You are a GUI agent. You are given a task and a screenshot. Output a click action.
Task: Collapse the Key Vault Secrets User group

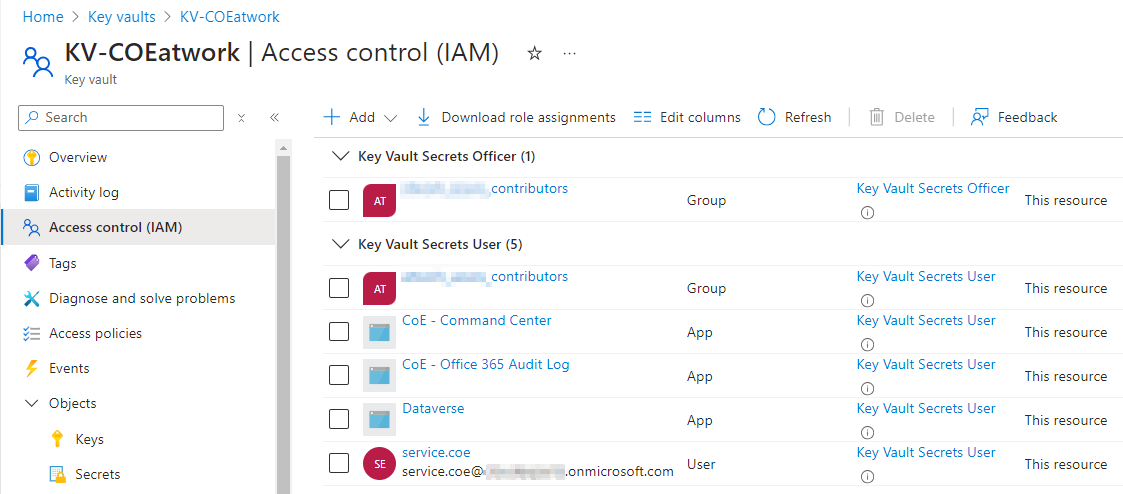[338, 244]
